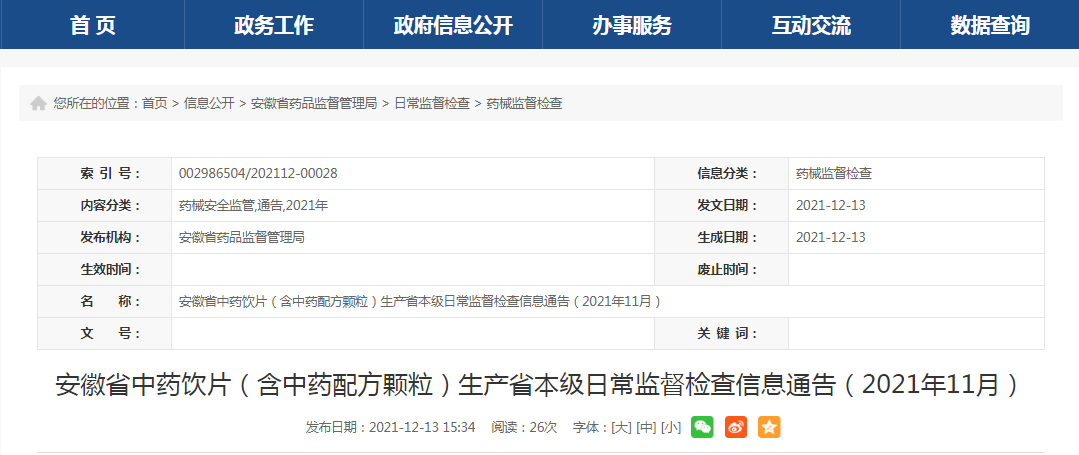Screen dimensions: 1079x455
Task: Click the 文号 label cell
Action: tap(105, 333)
